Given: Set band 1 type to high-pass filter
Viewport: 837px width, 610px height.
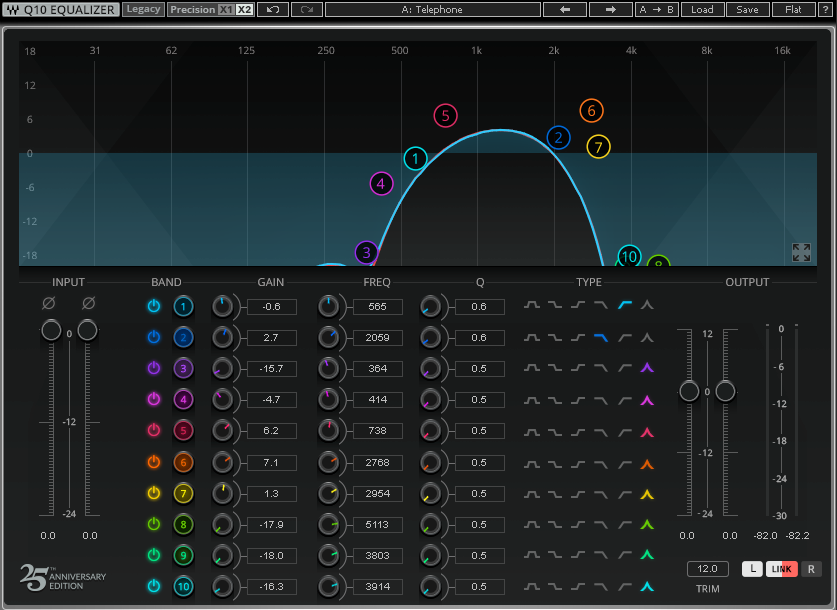Looking at the screenshot, I should (625, 305).
